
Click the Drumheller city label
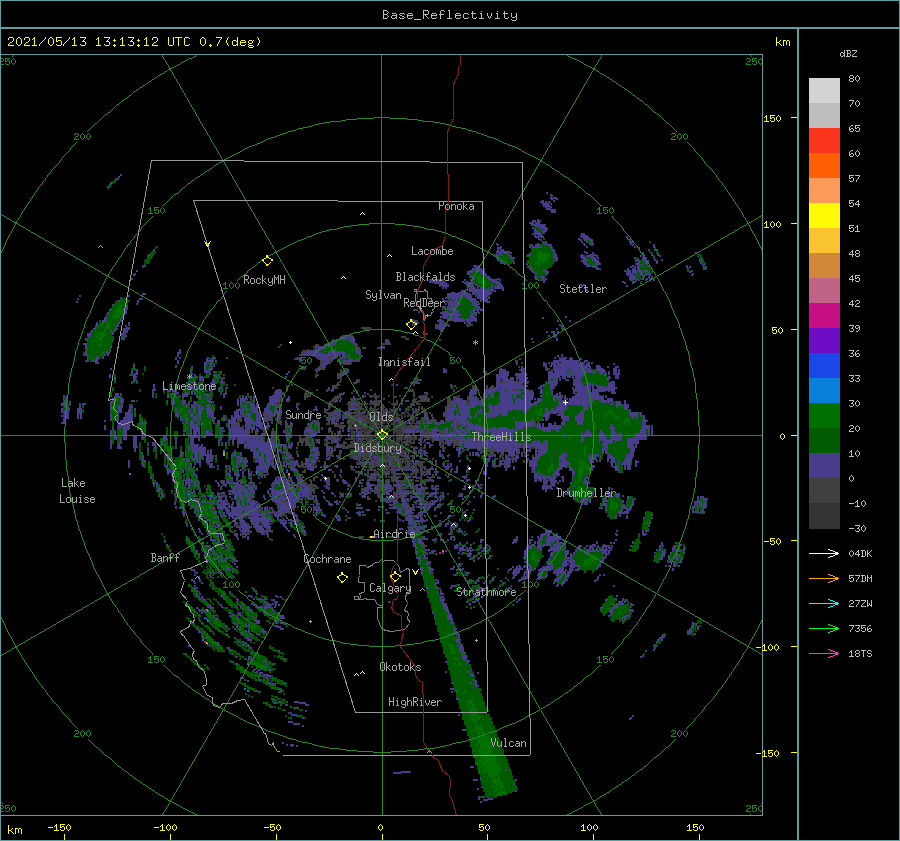click(x=585, y=493)
